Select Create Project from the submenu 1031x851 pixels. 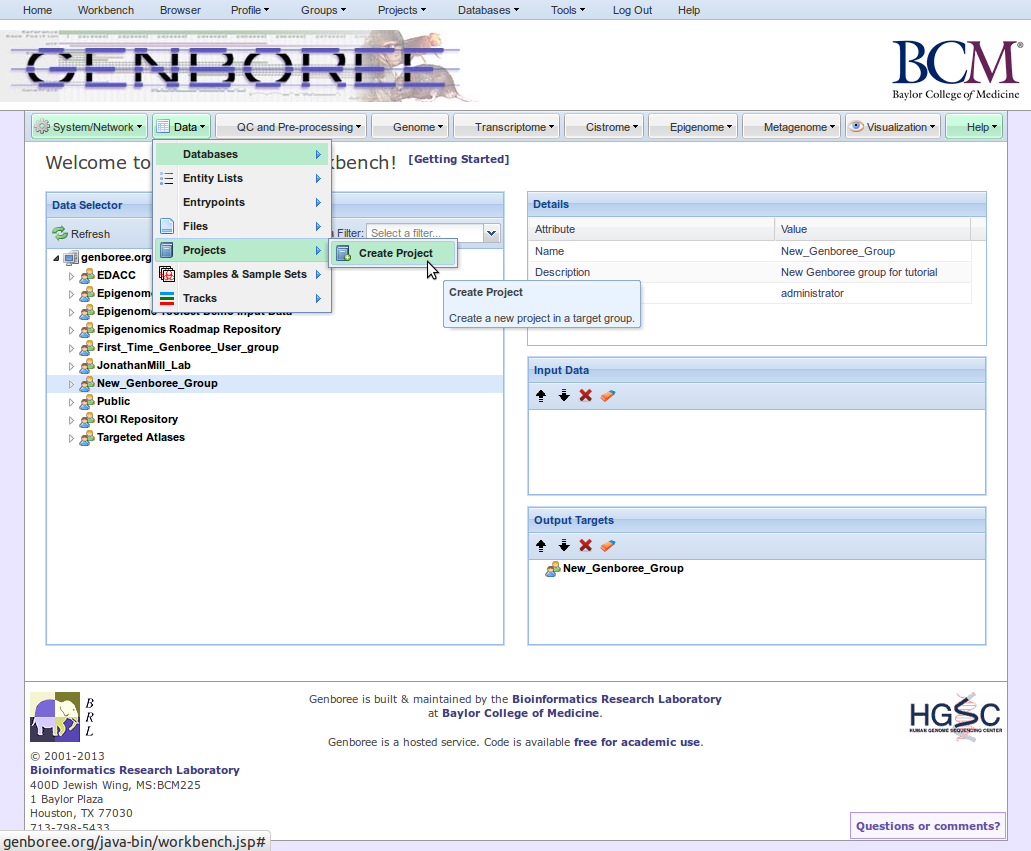pyautogui.click(x=395, y=253)
